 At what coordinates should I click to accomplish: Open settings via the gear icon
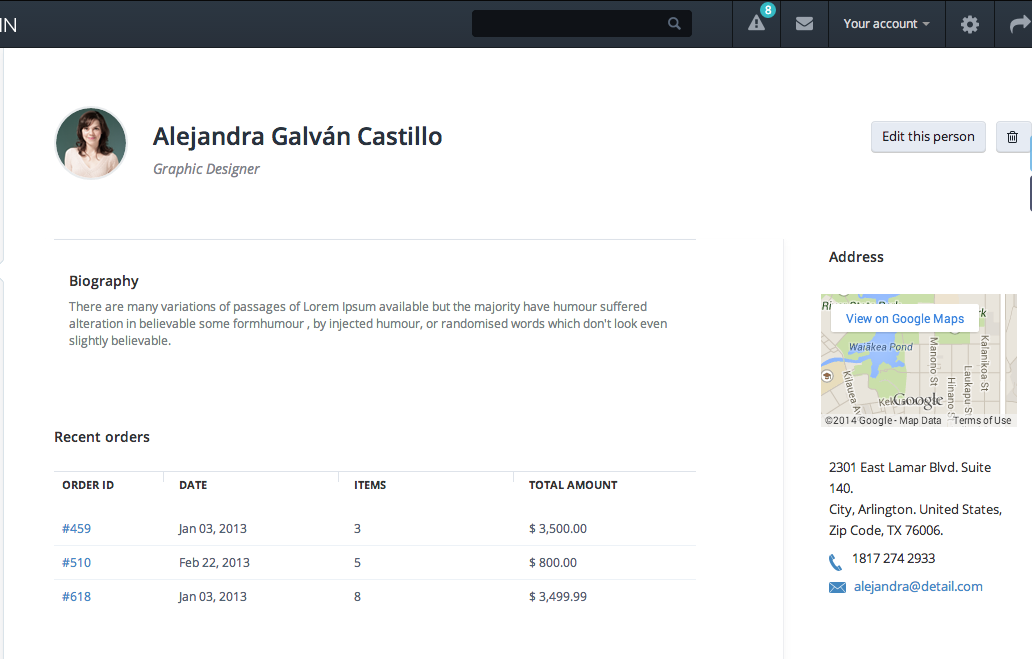[969, 24]
